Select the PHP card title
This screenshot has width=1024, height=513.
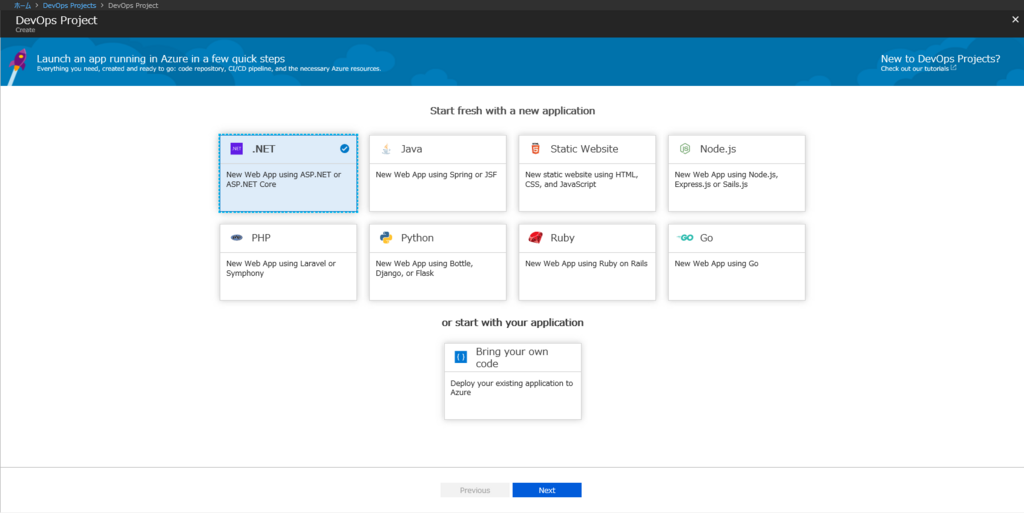pos(261,238)
